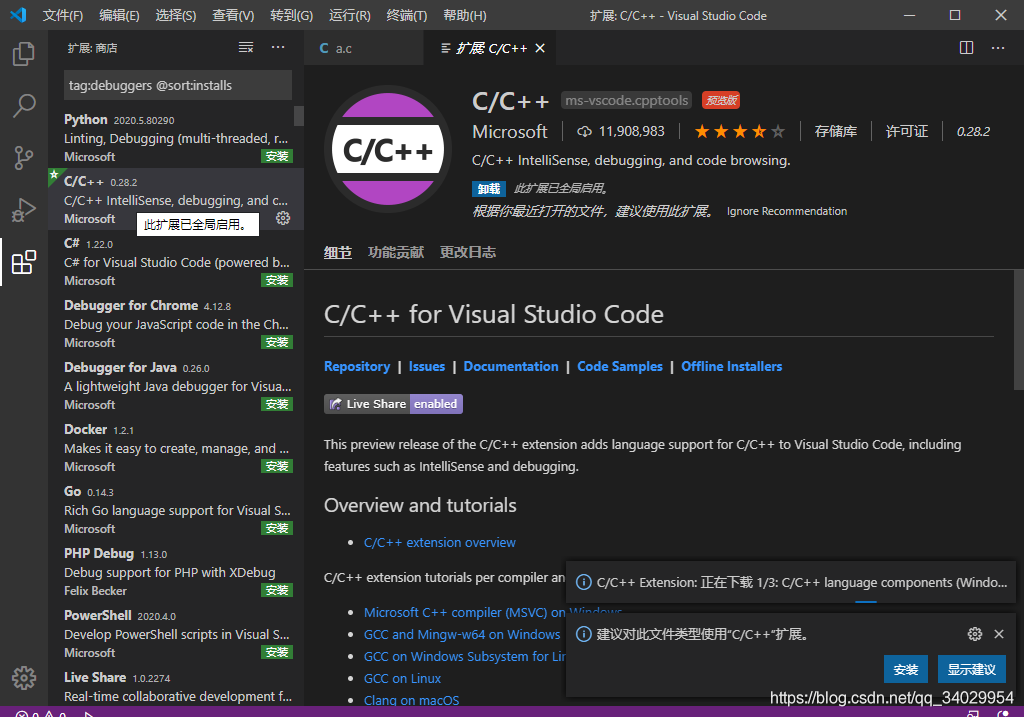The height and width of the screenshot is (717, 1024).
Task: Close the C/C++ recommendation notification
Action: 999,634
